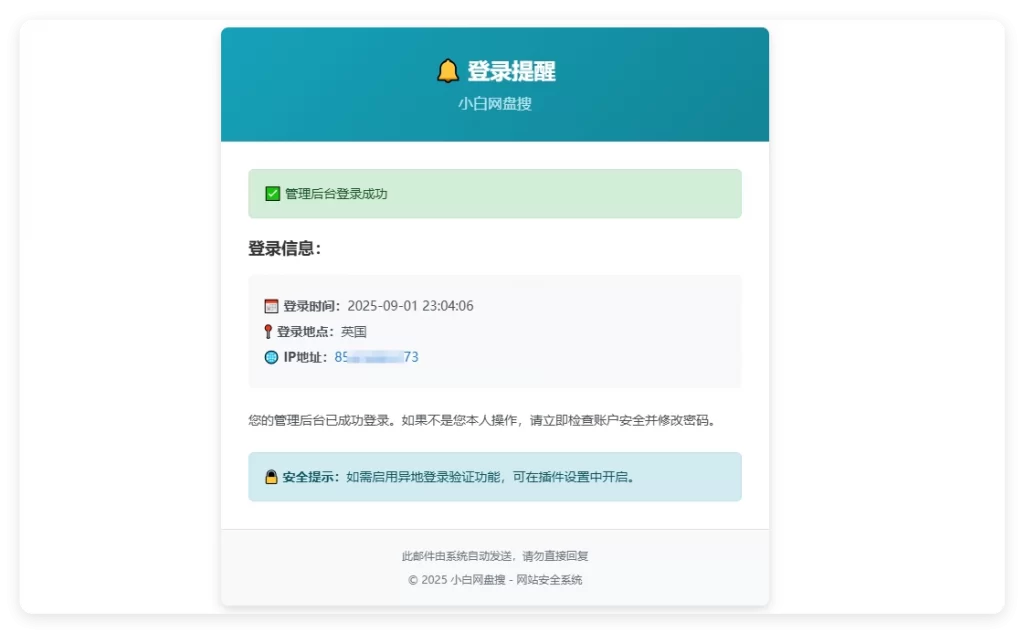The width and height of the screenshot is (1024, 633).
Task: Click the © 2025 copyright footer text
Action: (x=494, y=580)
